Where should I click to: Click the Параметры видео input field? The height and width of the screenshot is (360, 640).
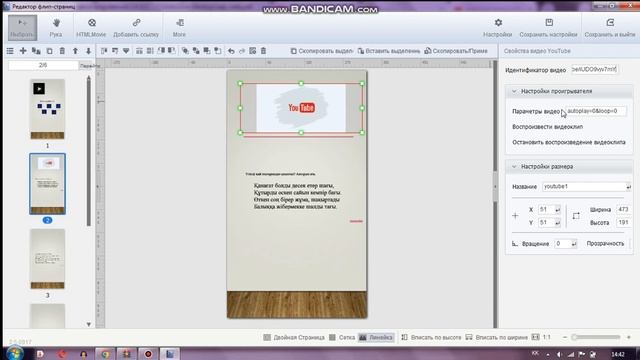tap(596, 111)
